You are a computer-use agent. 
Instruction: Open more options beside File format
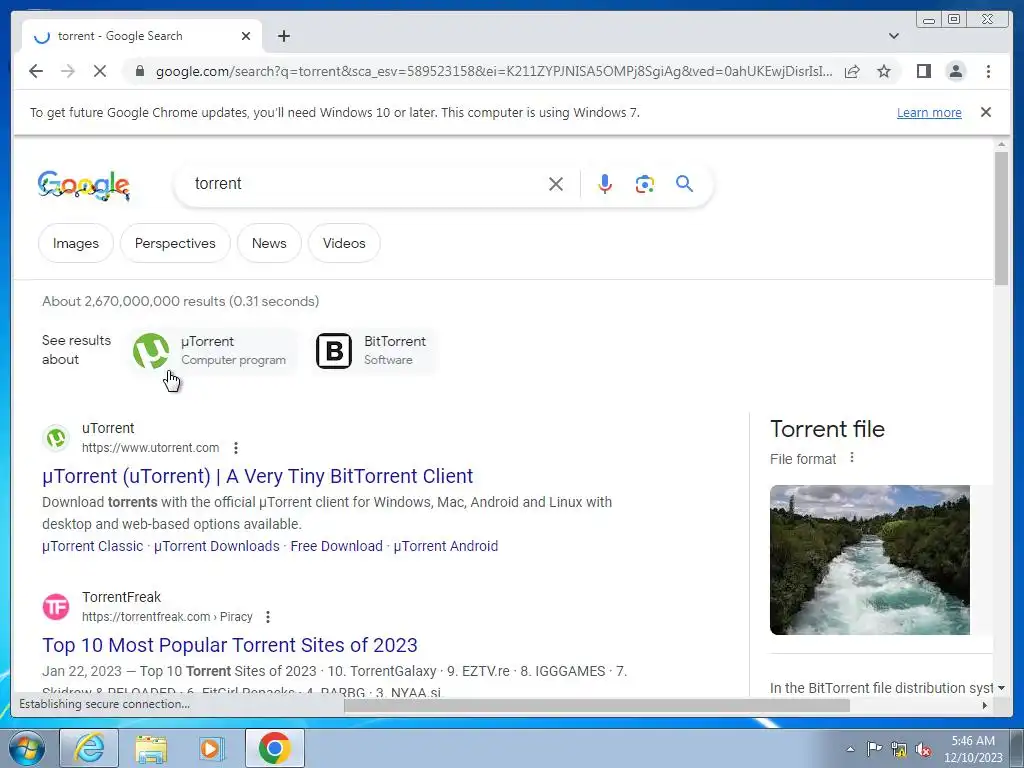click(852, 458)
